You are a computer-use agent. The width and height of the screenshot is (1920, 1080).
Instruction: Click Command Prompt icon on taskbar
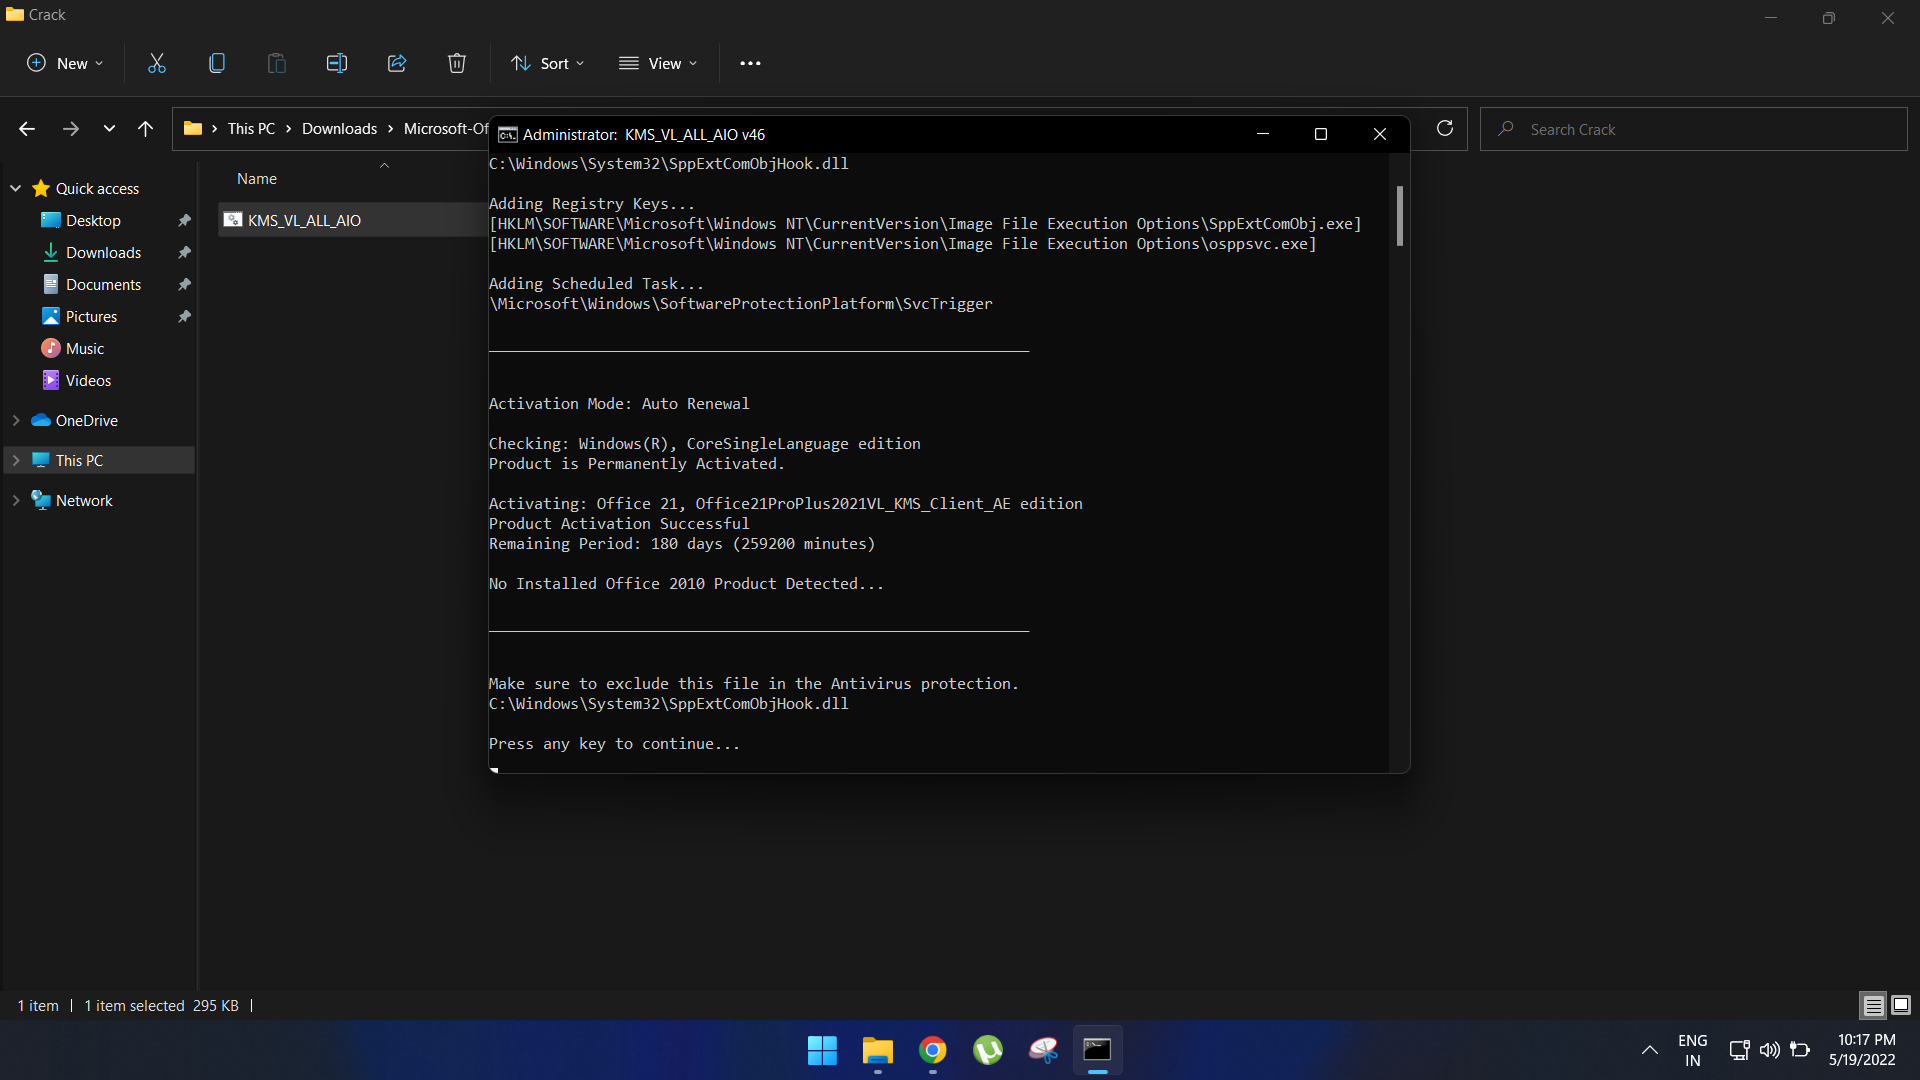[1098, 1050]
